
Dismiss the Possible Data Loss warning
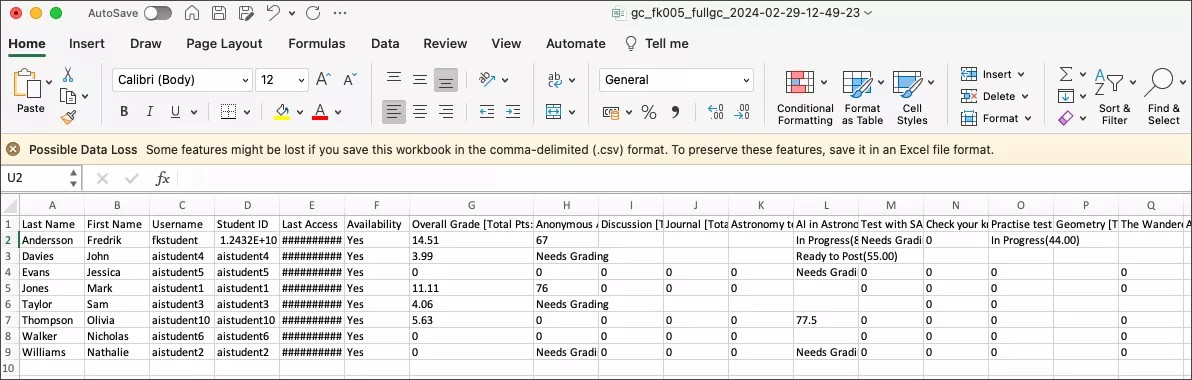[x=13, y=150]
